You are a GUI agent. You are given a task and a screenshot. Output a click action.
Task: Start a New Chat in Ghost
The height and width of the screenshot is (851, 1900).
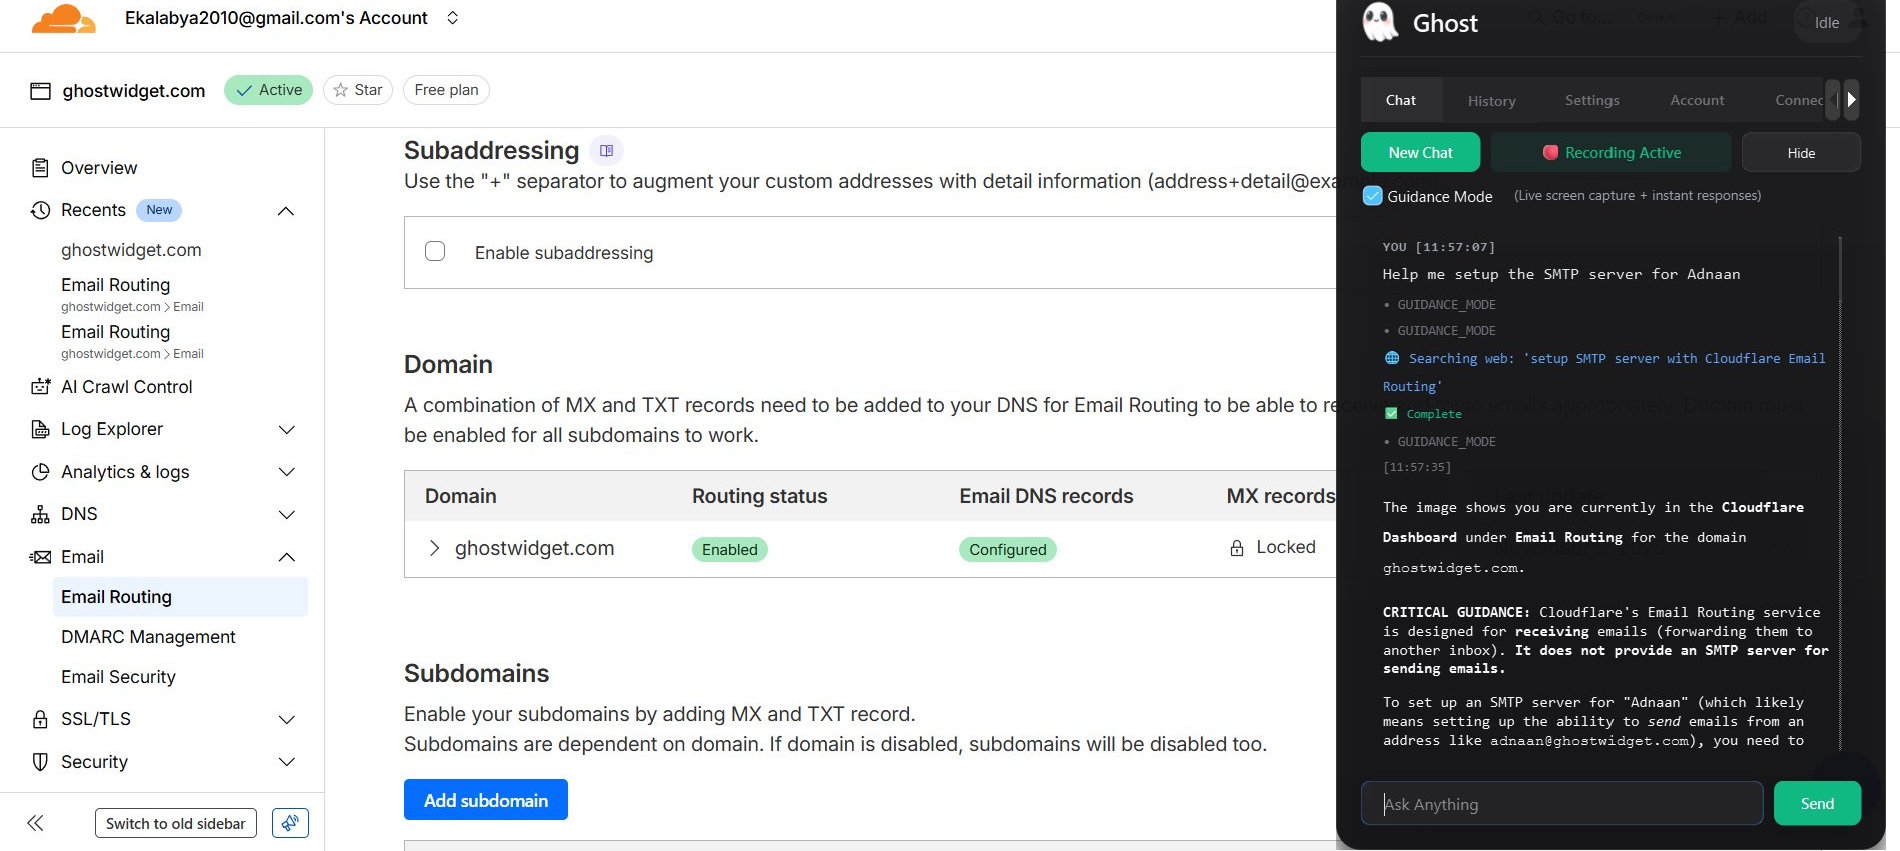pyautogui.click(x=1420, y=152)
